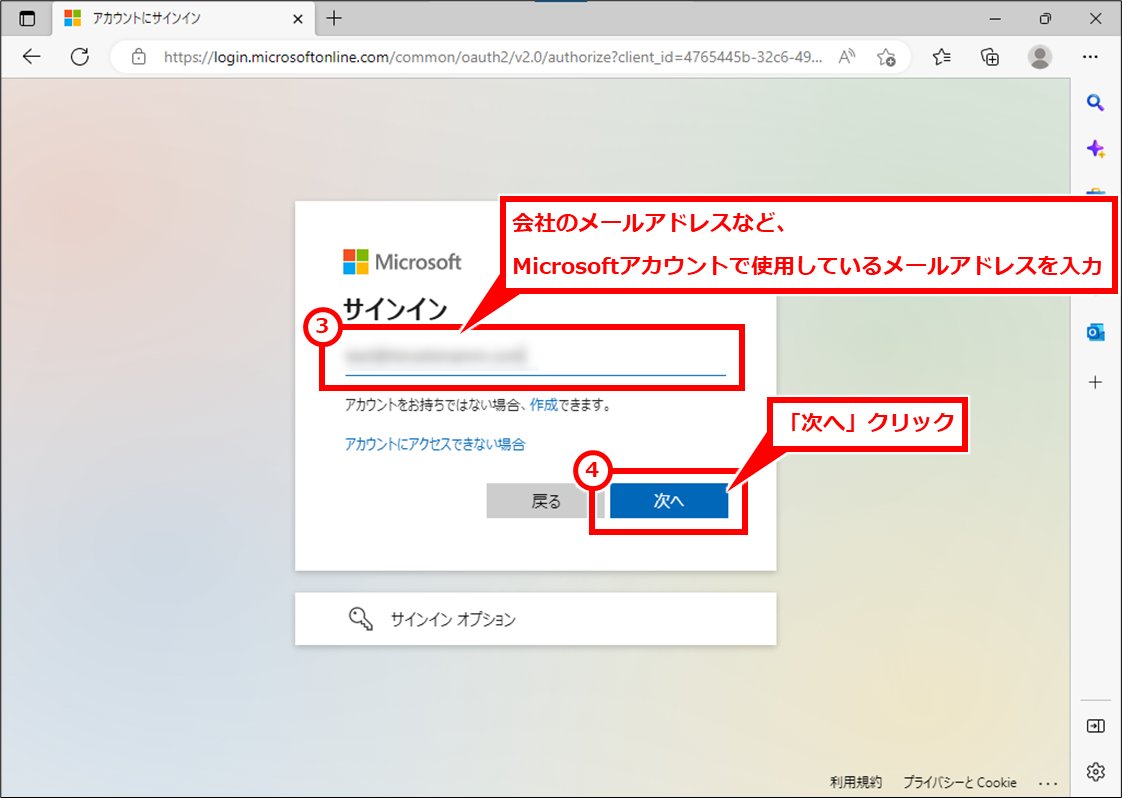Select the アカウントにサインイン tab

pos(183,19)
